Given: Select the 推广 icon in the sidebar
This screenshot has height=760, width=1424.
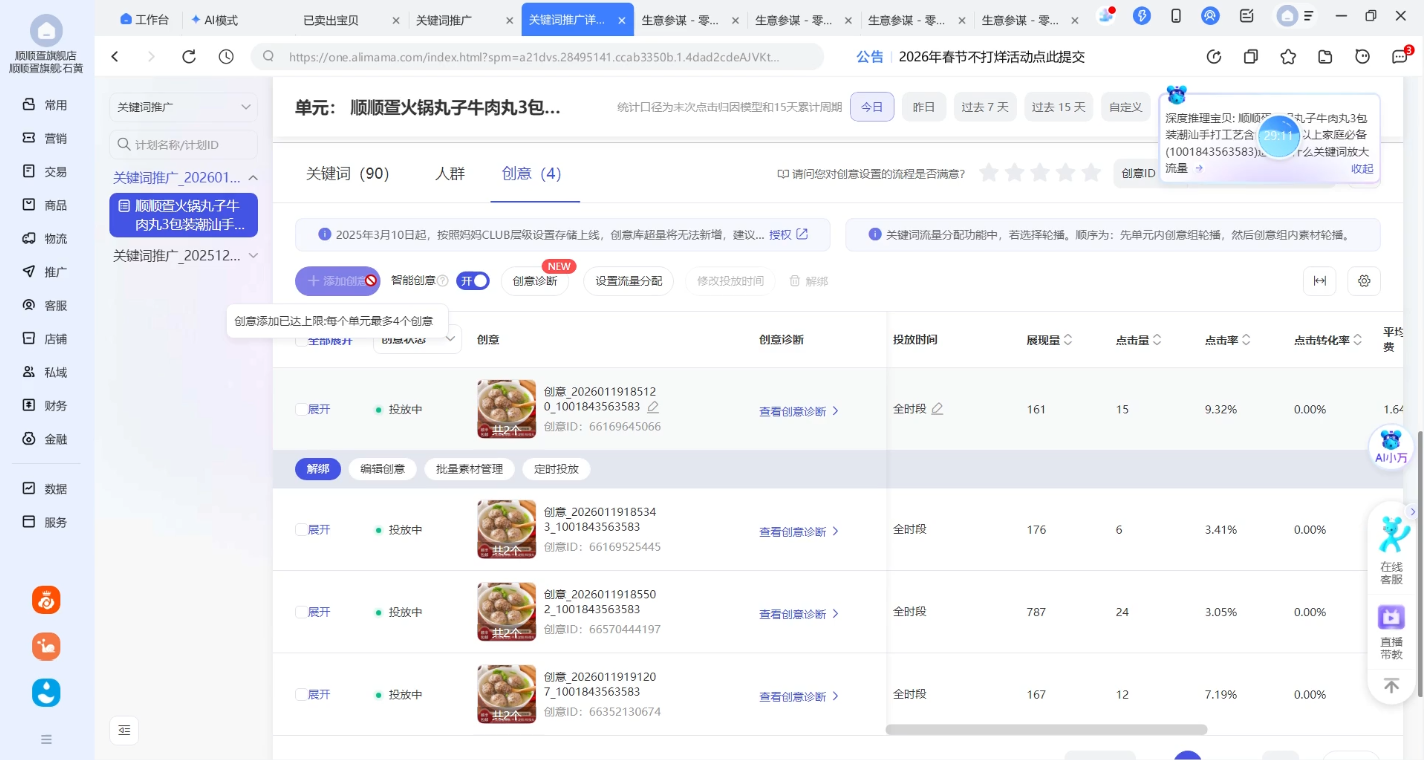Looking at the screenshot, I should coord(44,271).
